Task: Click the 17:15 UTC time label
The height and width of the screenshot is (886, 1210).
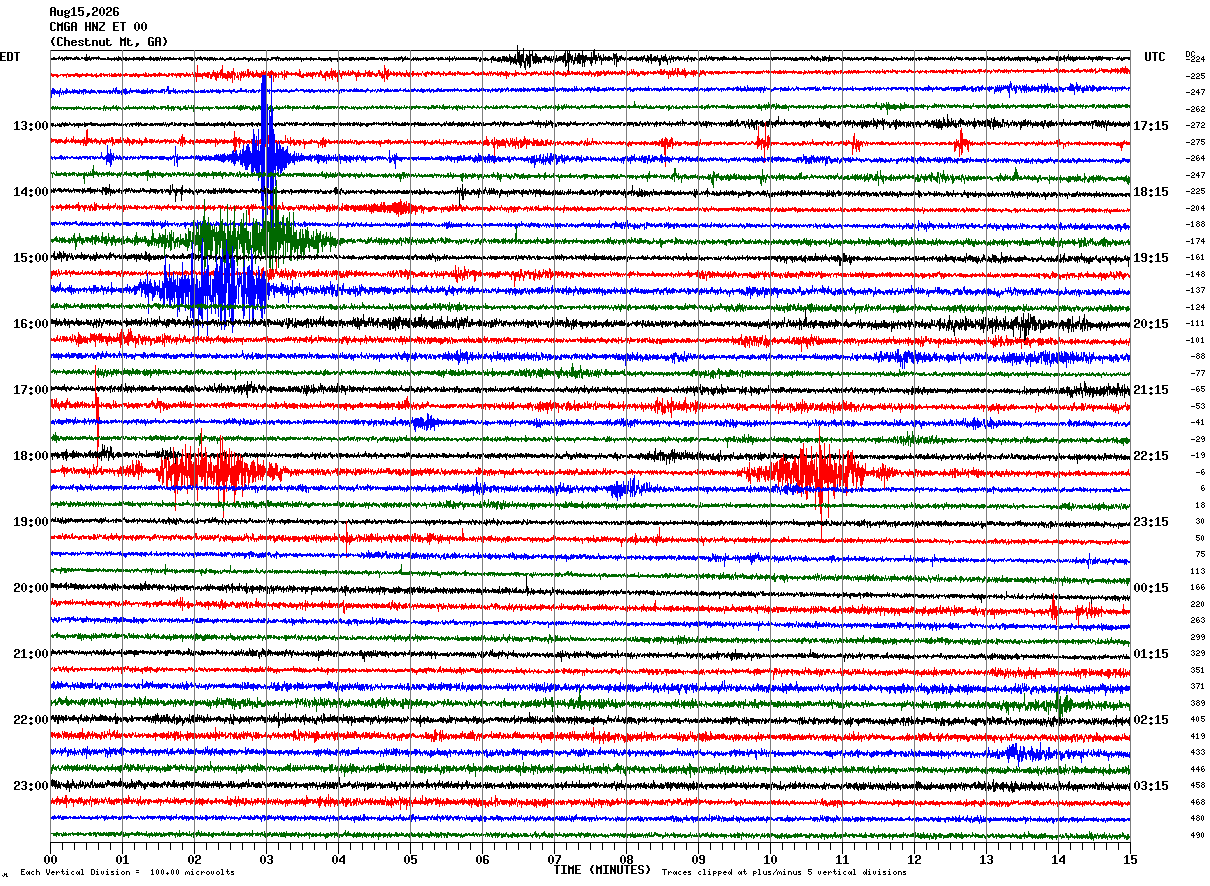Action: pyautogui.click(x=1151, y=126)
